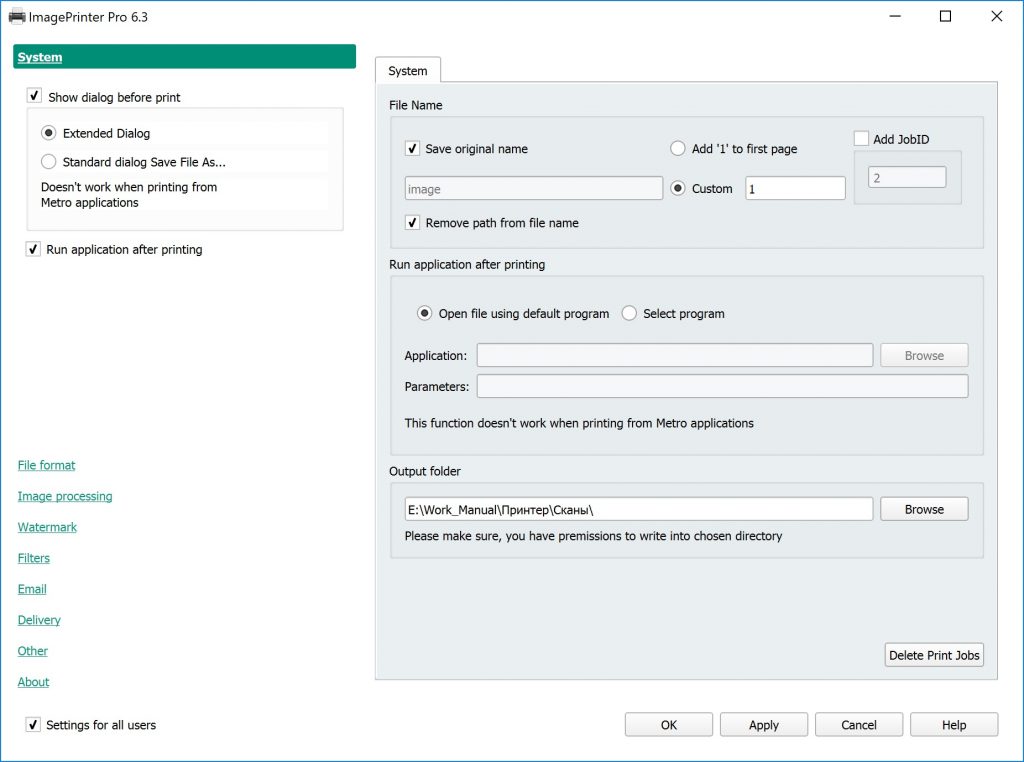The height and width of the screenshot is (762, 1024).
Task: Click the Delete Print Jobs button
Action: 934,655
